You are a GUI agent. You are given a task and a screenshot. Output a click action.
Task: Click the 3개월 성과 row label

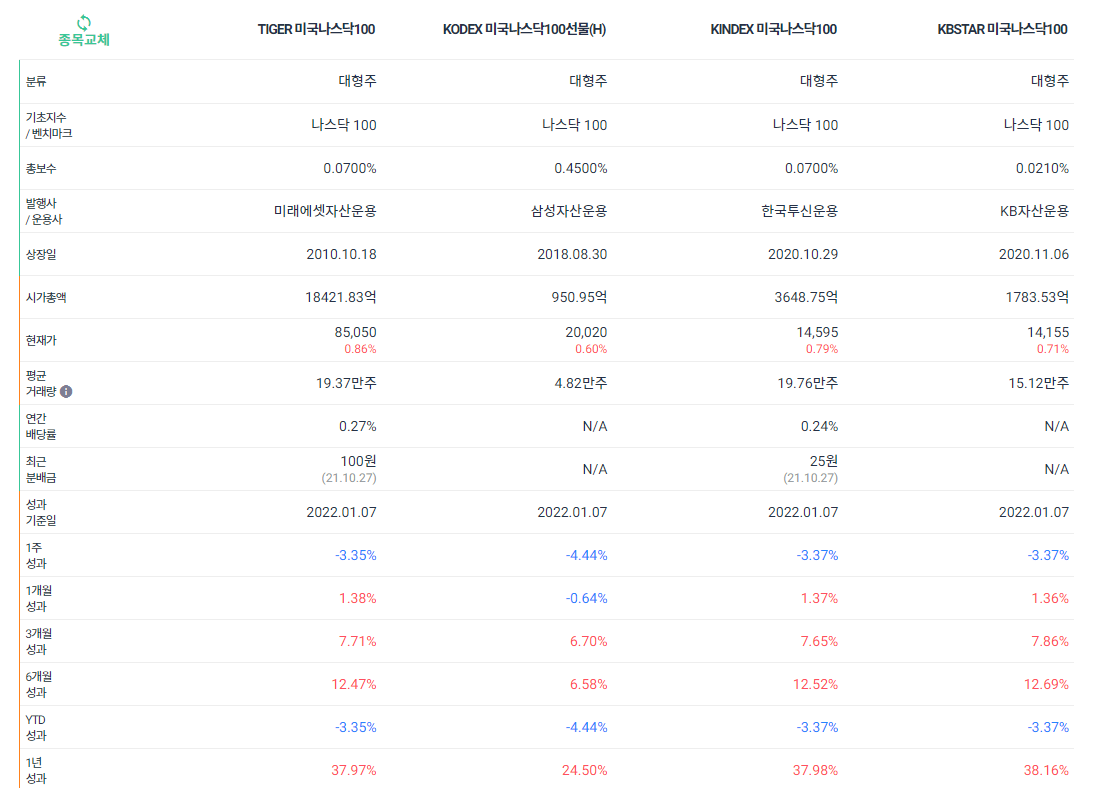[39, 642]
